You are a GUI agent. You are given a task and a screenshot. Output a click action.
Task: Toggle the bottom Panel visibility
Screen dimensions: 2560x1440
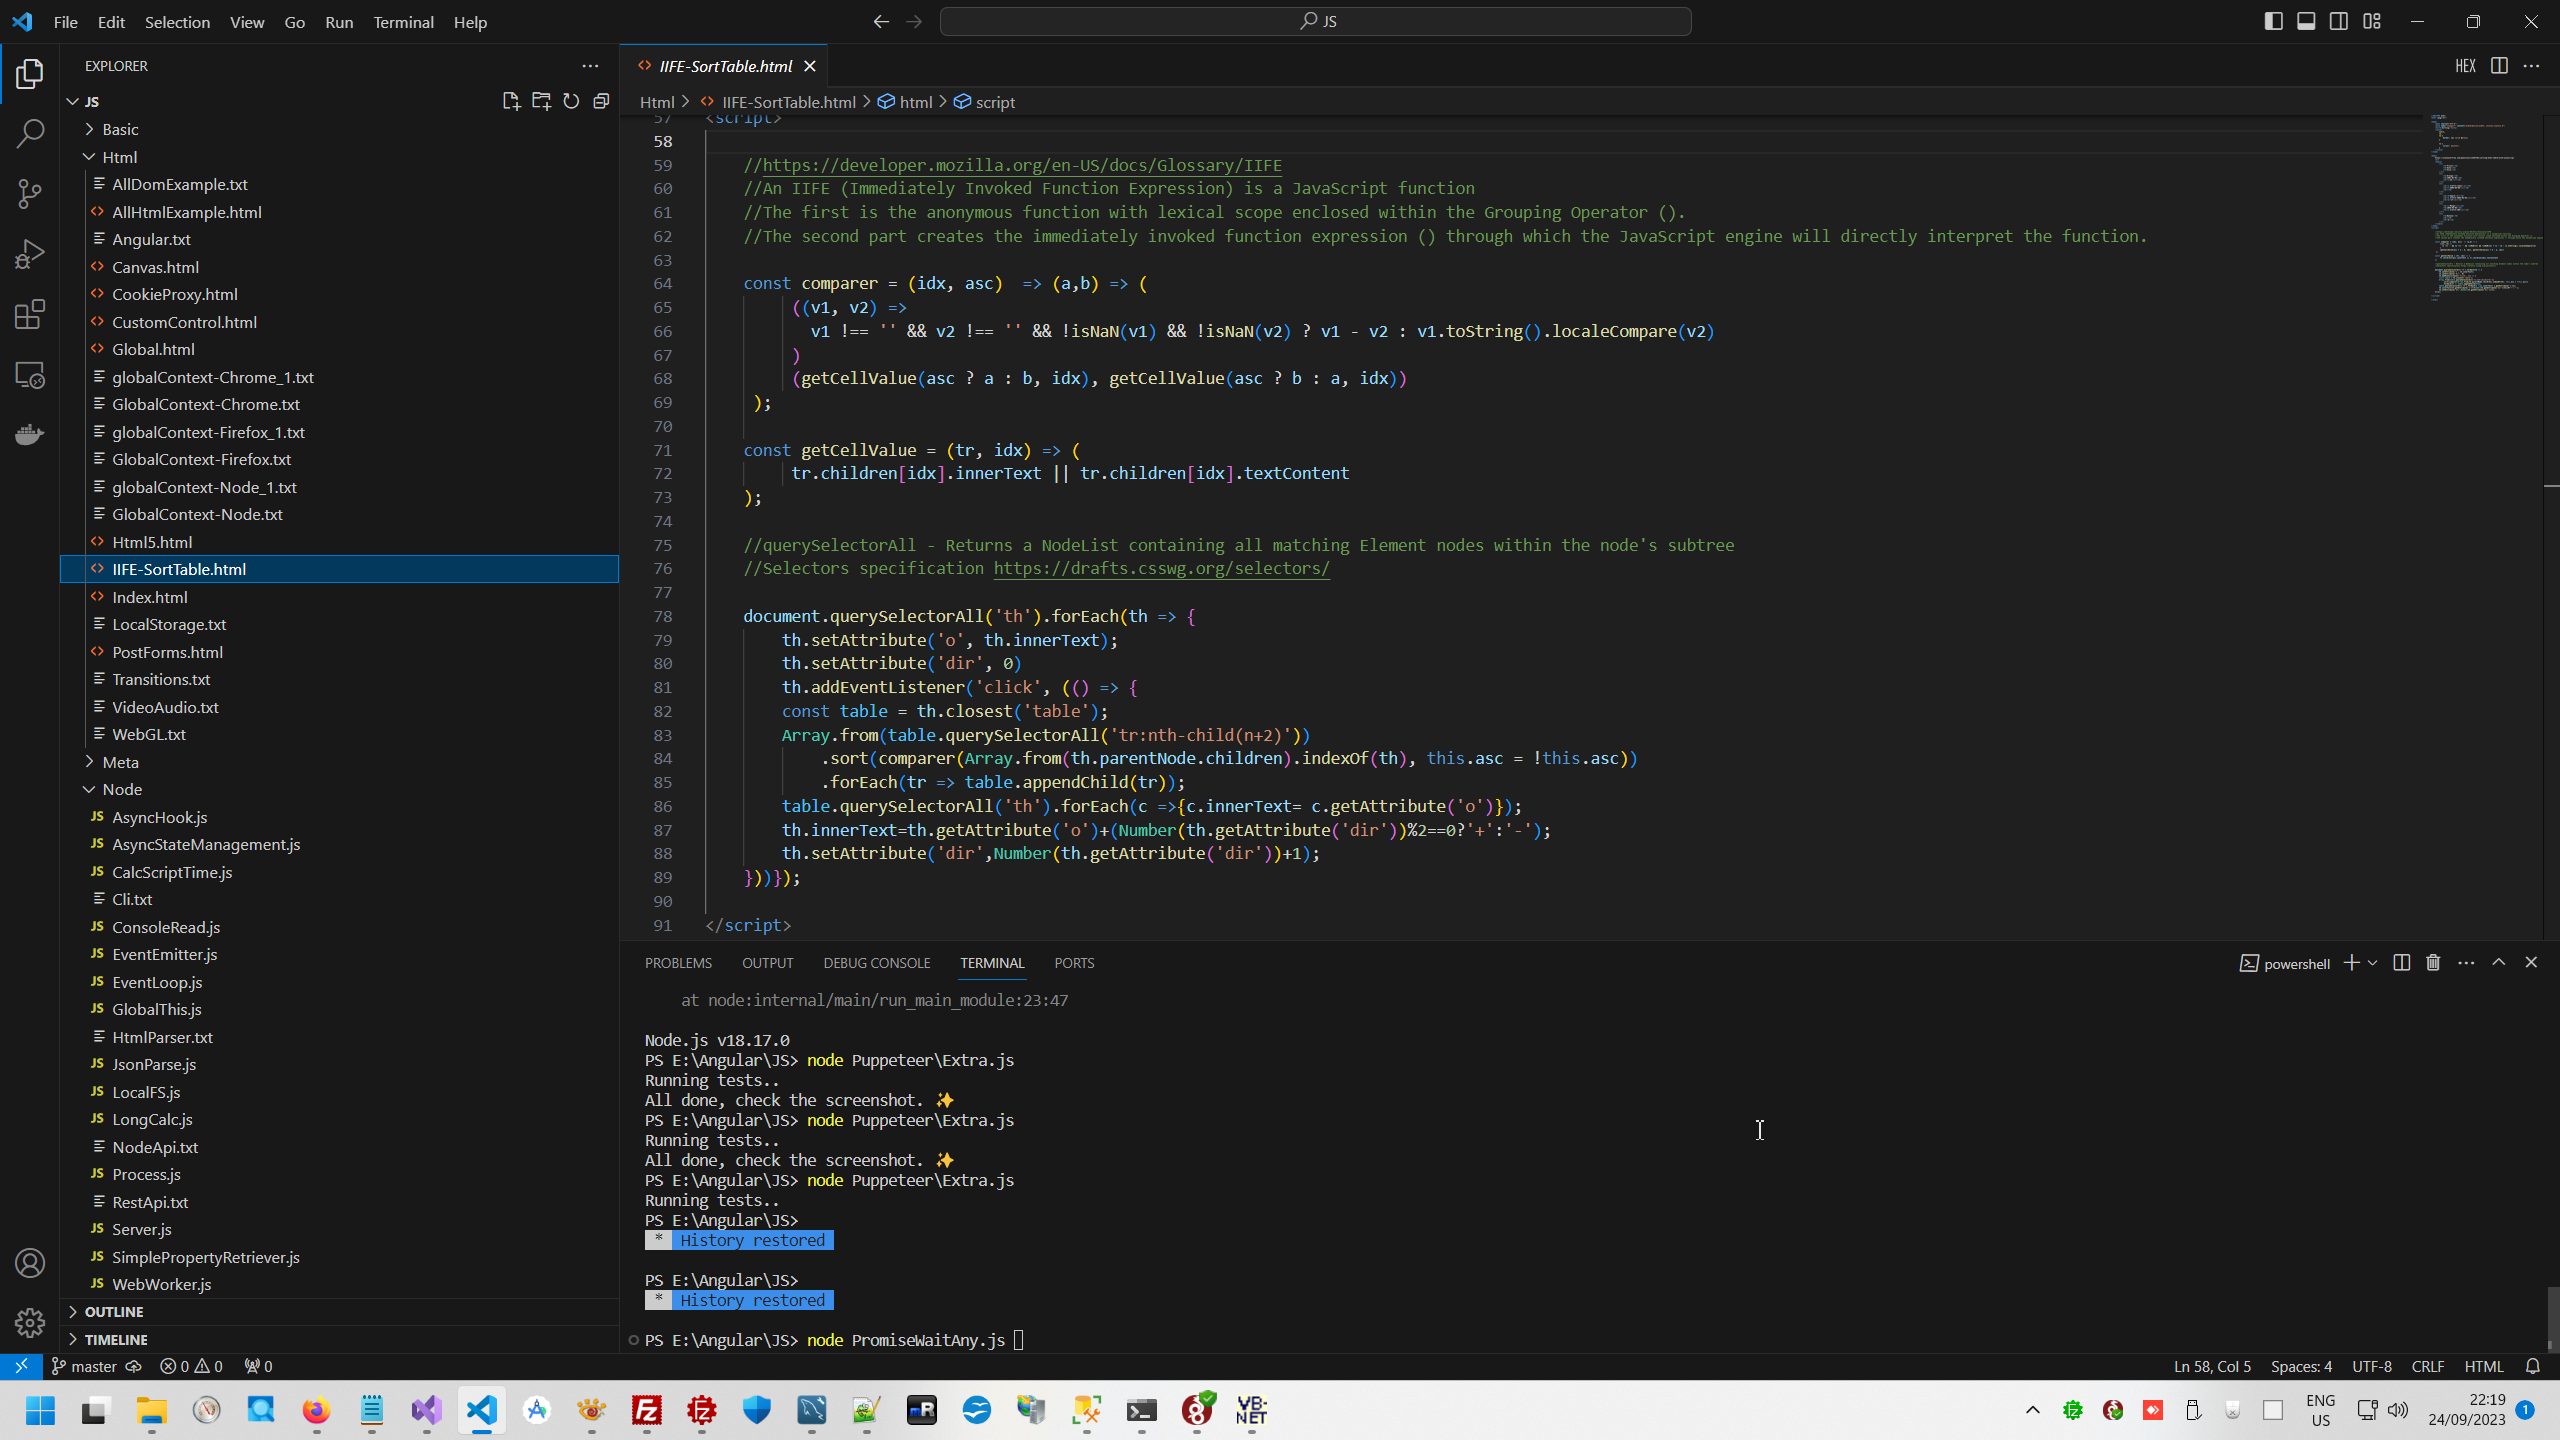[x=2306, y=21]
